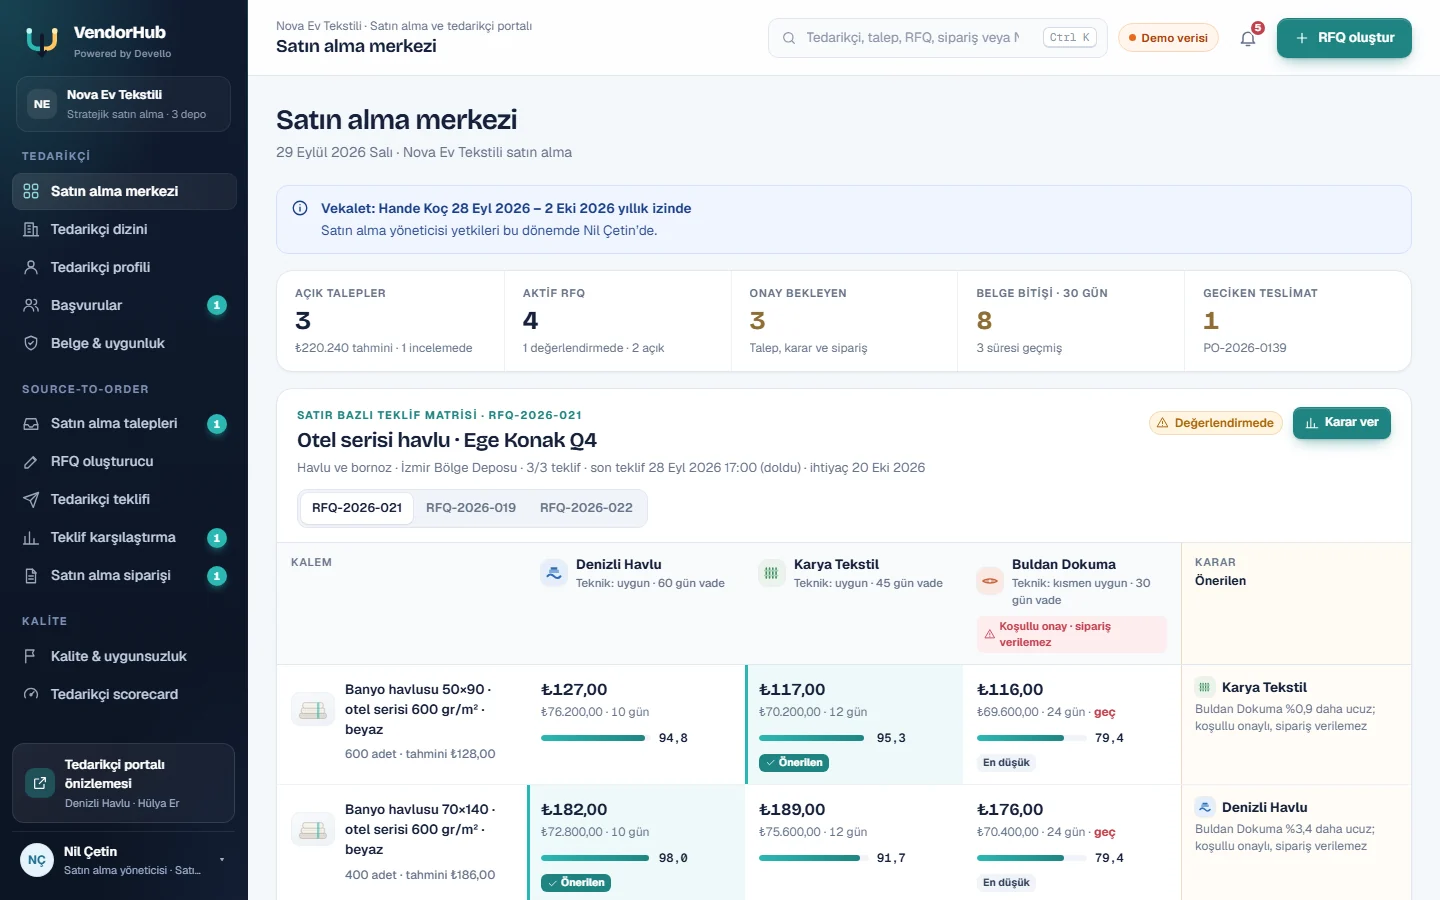Click the Banyo havlusu 50×90 product thumbnail
The width and height of the screenshot is (1440, 900).
click(x=313, y=710)
